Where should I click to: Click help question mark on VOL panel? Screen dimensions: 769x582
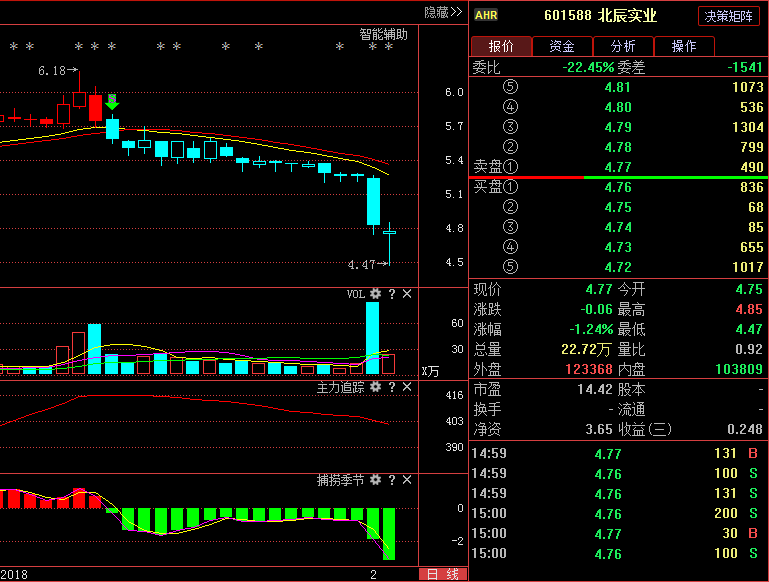392,294
